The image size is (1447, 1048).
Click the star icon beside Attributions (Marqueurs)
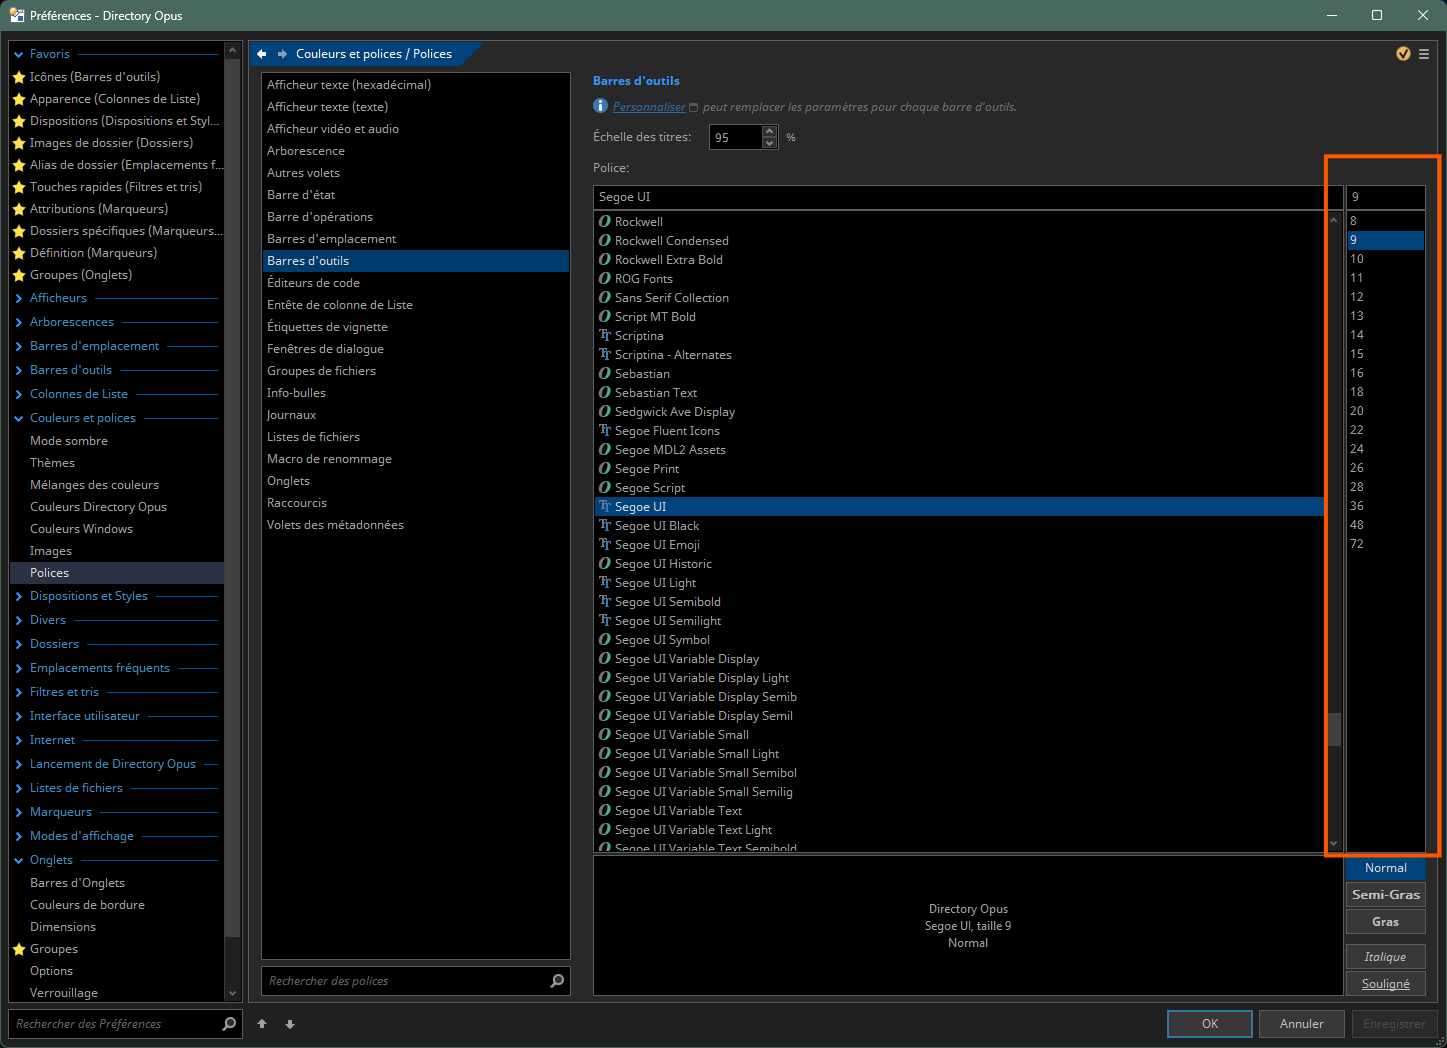click(x=19, y=209)
